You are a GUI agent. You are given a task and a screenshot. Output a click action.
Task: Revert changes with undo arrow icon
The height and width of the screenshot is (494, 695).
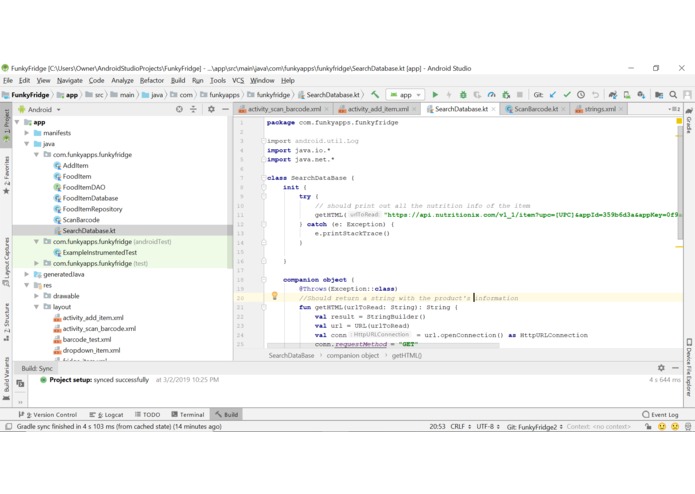tap(595, 94)
